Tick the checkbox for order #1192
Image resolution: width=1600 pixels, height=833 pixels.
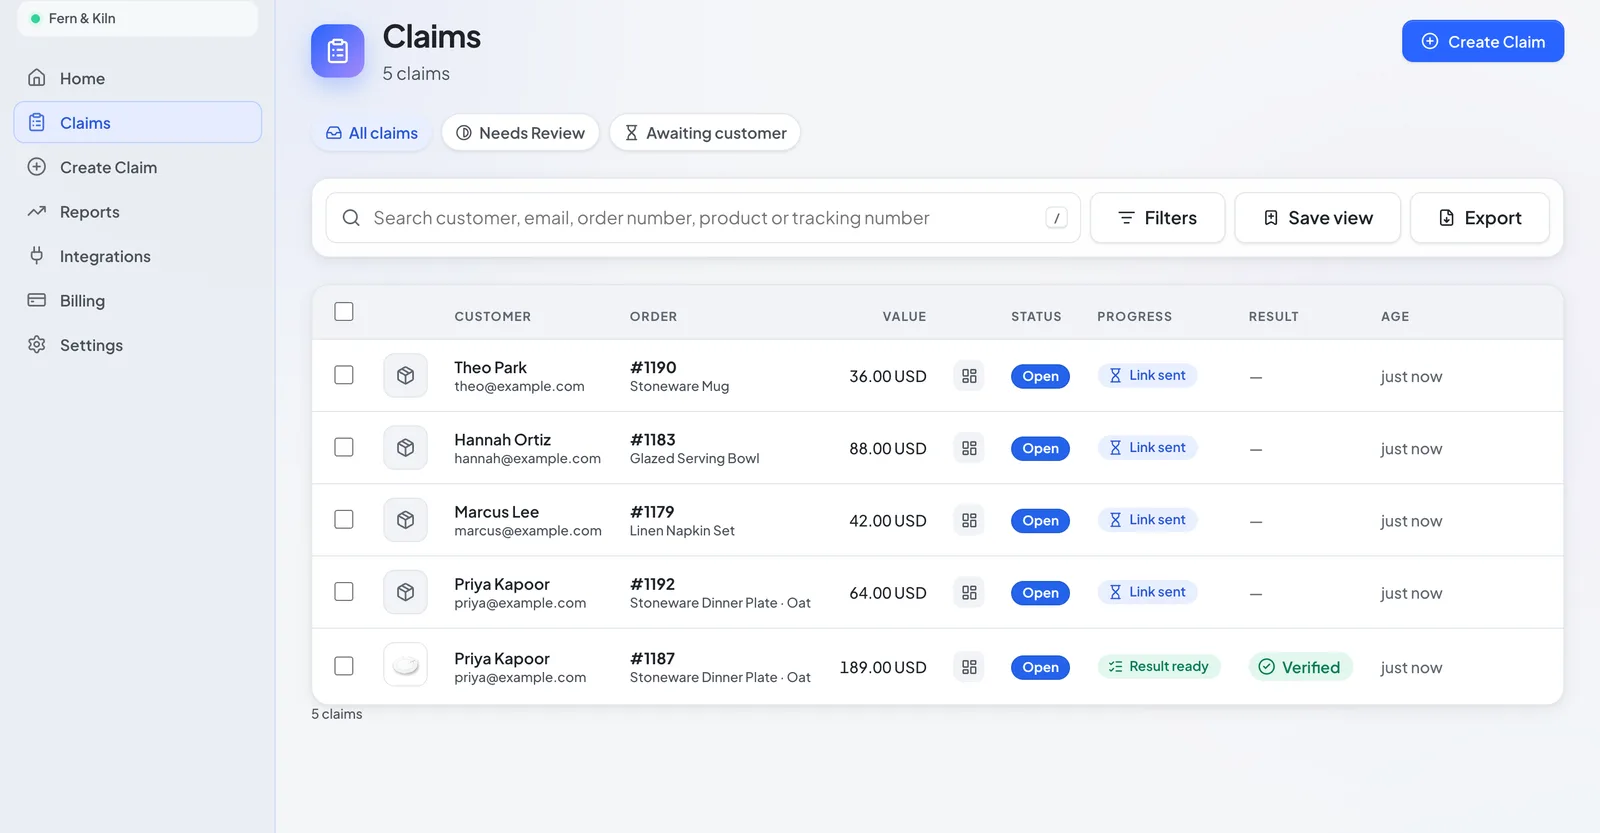click(x=344, y=591)
